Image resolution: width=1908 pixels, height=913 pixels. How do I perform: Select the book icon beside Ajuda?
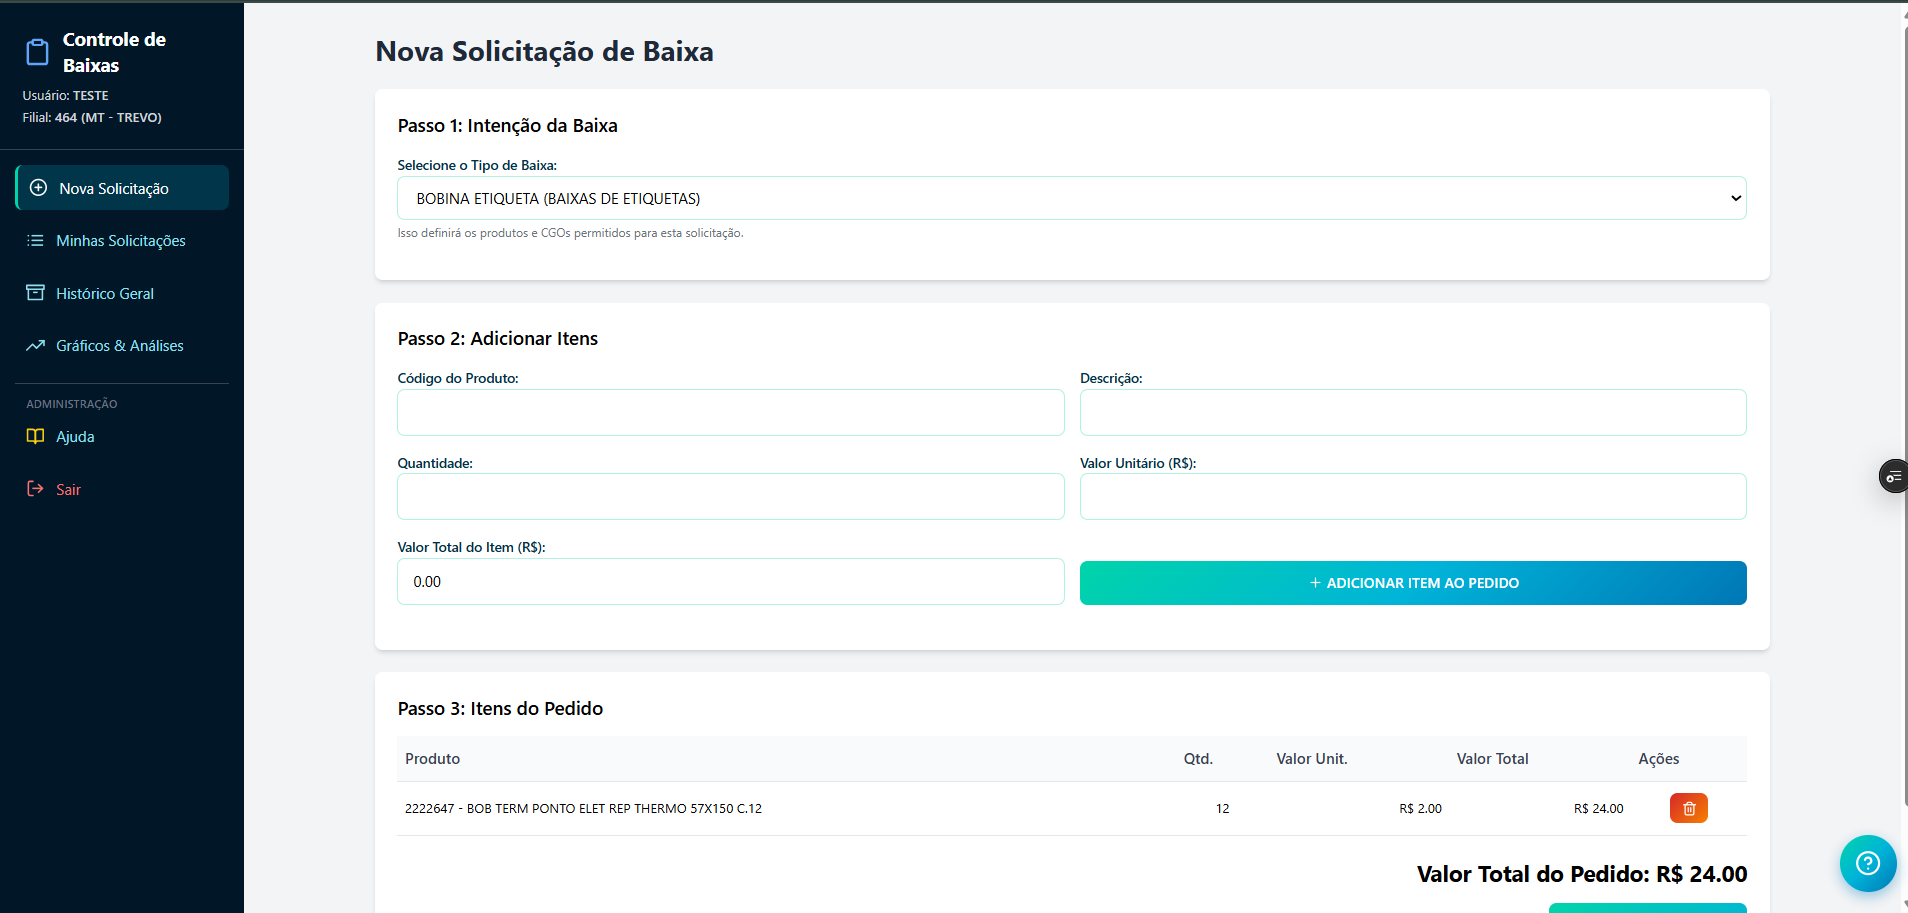point(35,436)
